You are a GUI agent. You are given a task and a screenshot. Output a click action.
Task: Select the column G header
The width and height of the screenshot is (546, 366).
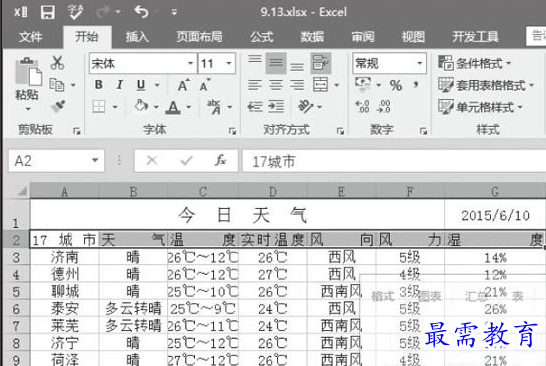pyautogui.click(x=495, y=191)
